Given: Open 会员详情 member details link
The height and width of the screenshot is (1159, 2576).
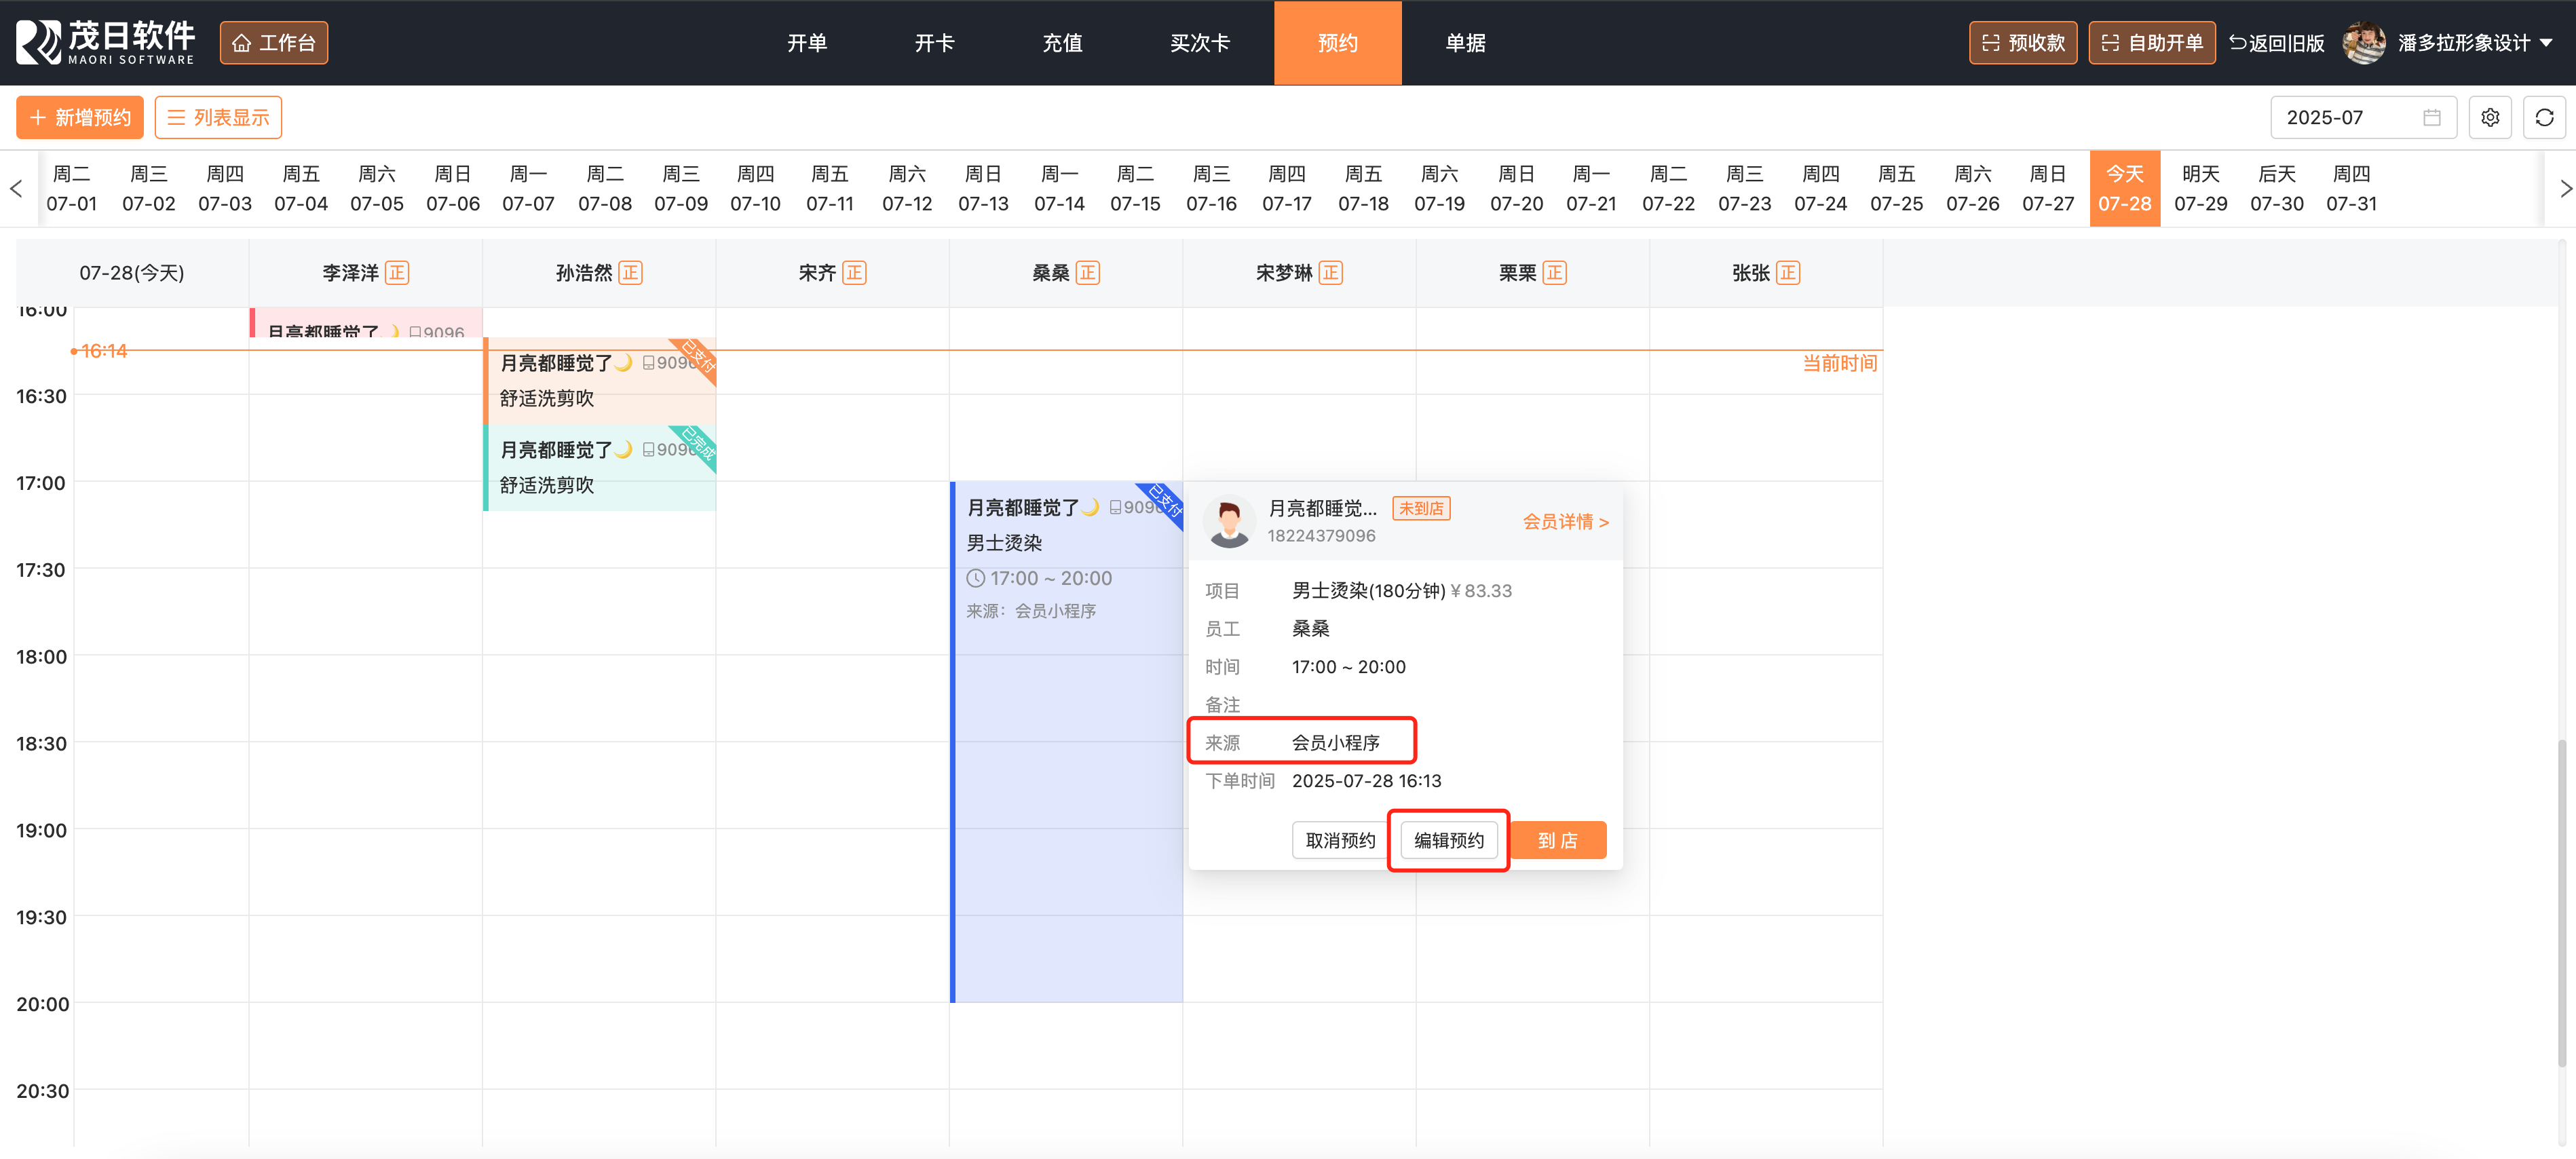Looking at the screenshot, I should click(1565, 522).
